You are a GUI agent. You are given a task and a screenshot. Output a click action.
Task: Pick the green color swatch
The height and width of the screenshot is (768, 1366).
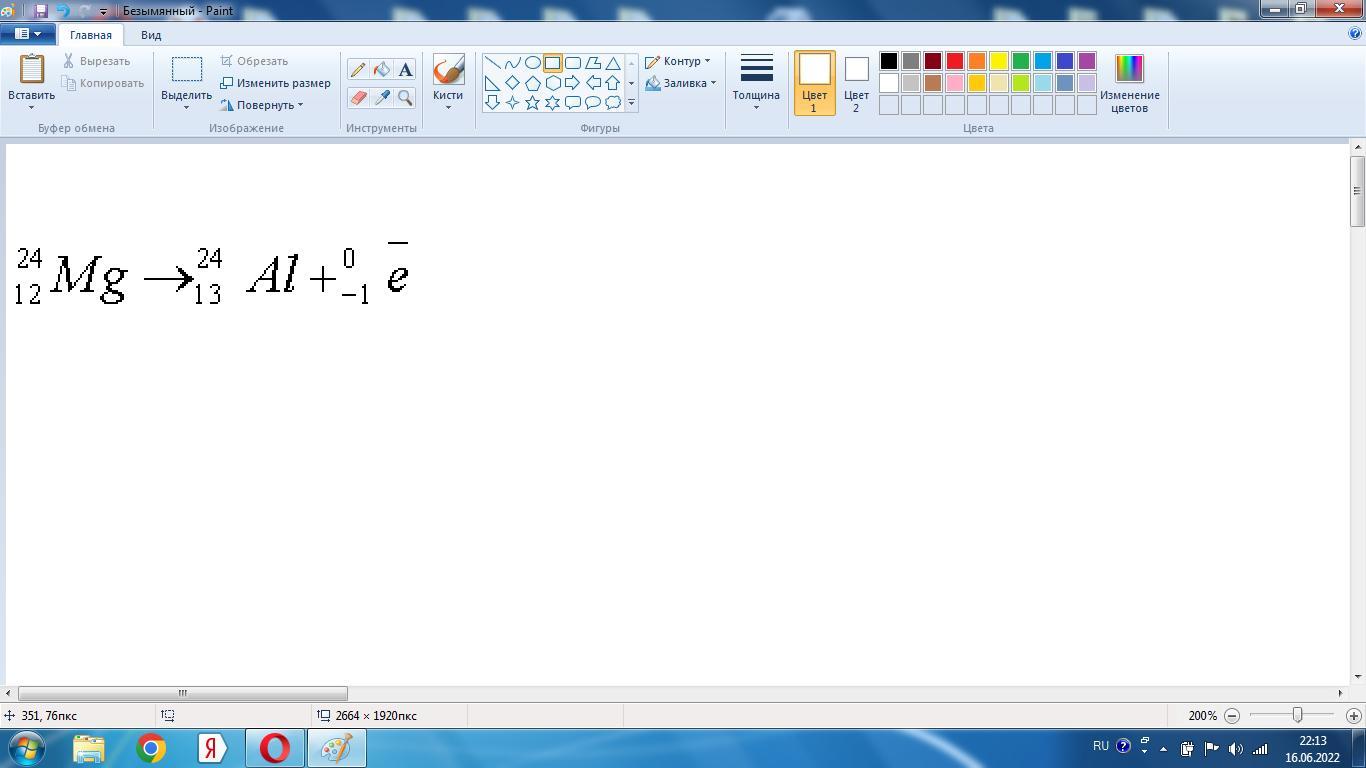[x=1021, y=61]
